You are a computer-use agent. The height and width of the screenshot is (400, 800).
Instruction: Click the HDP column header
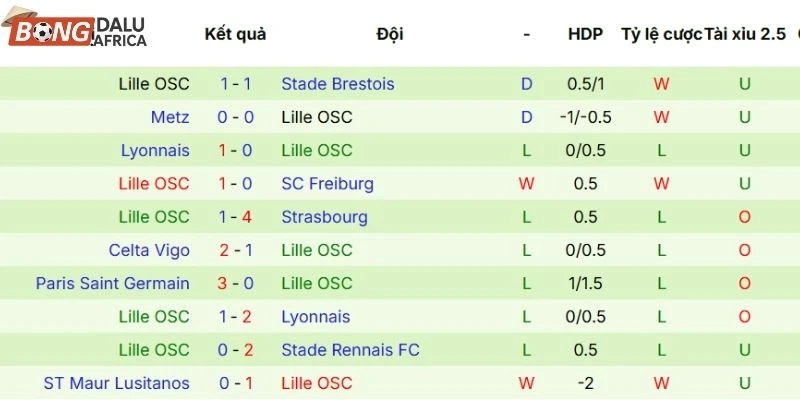585,34
